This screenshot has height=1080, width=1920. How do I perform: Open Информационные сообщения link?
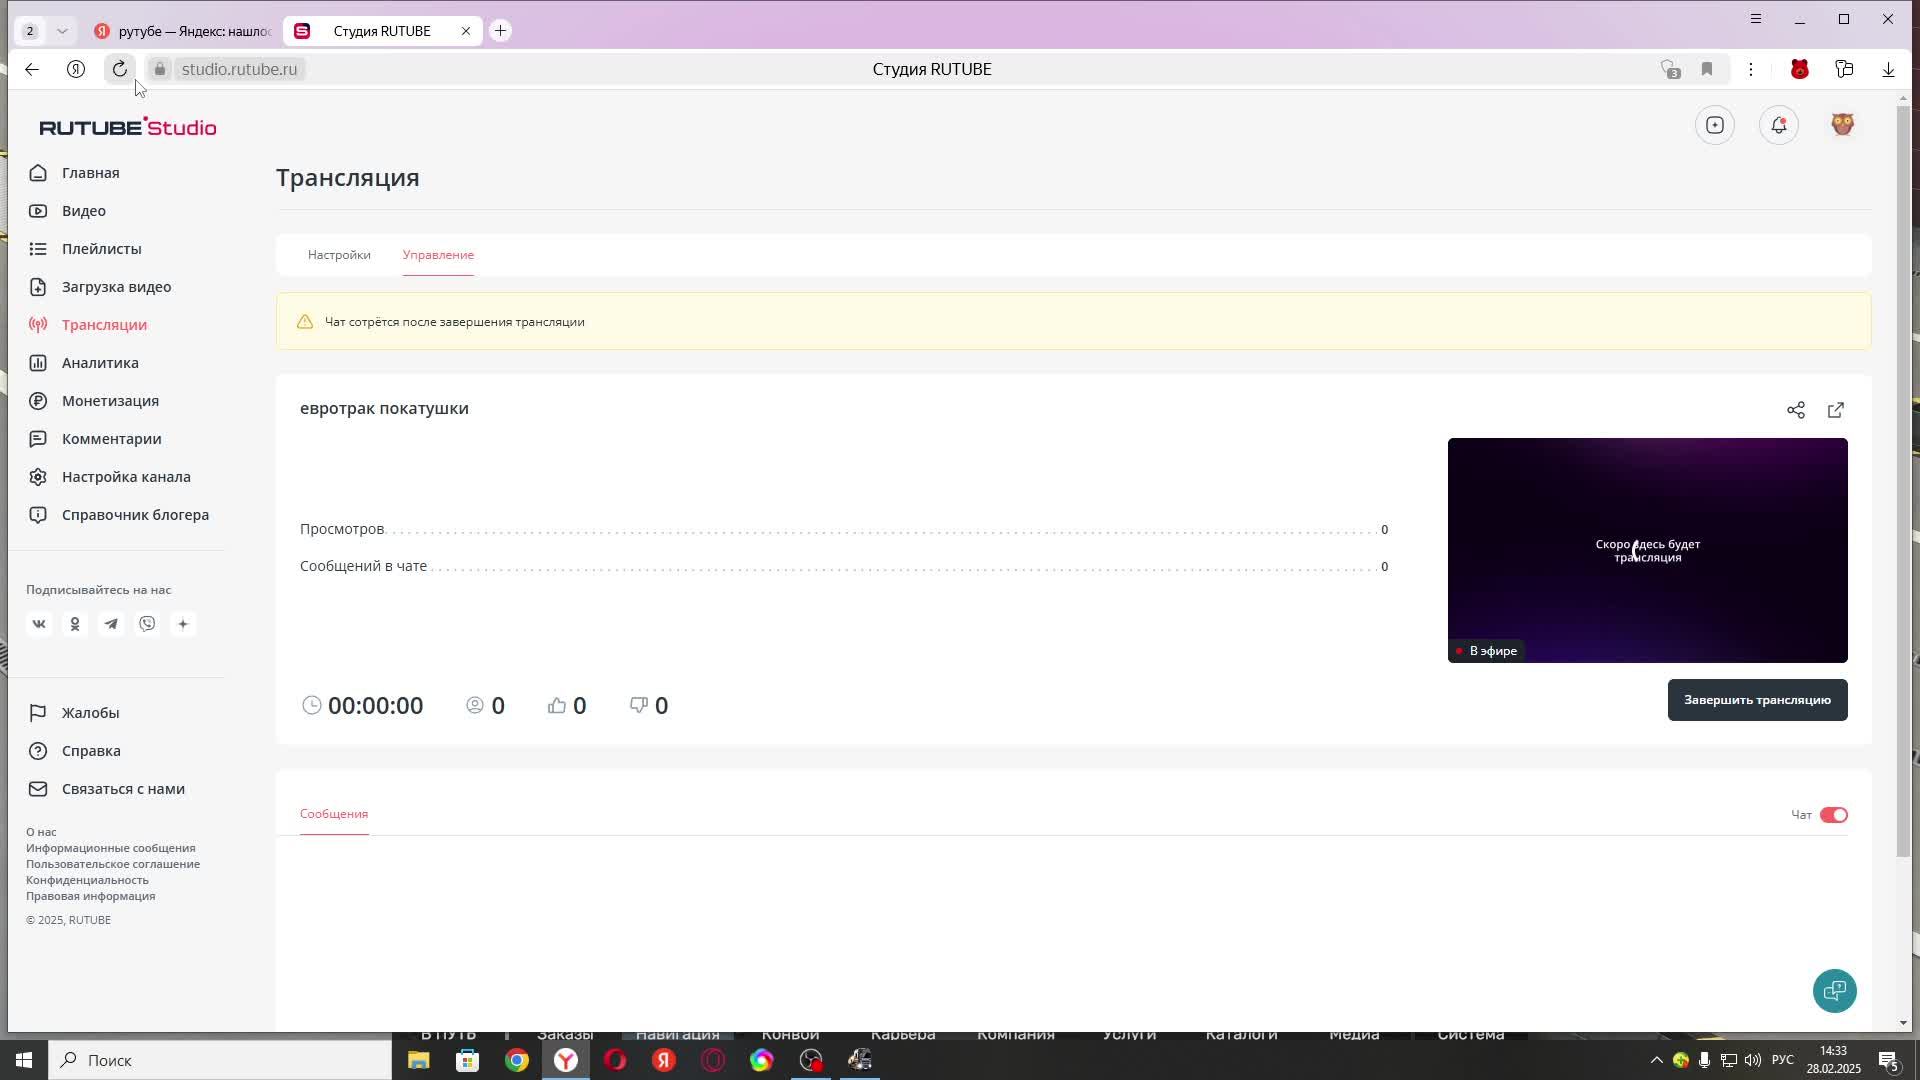click(x=111, y=848)
